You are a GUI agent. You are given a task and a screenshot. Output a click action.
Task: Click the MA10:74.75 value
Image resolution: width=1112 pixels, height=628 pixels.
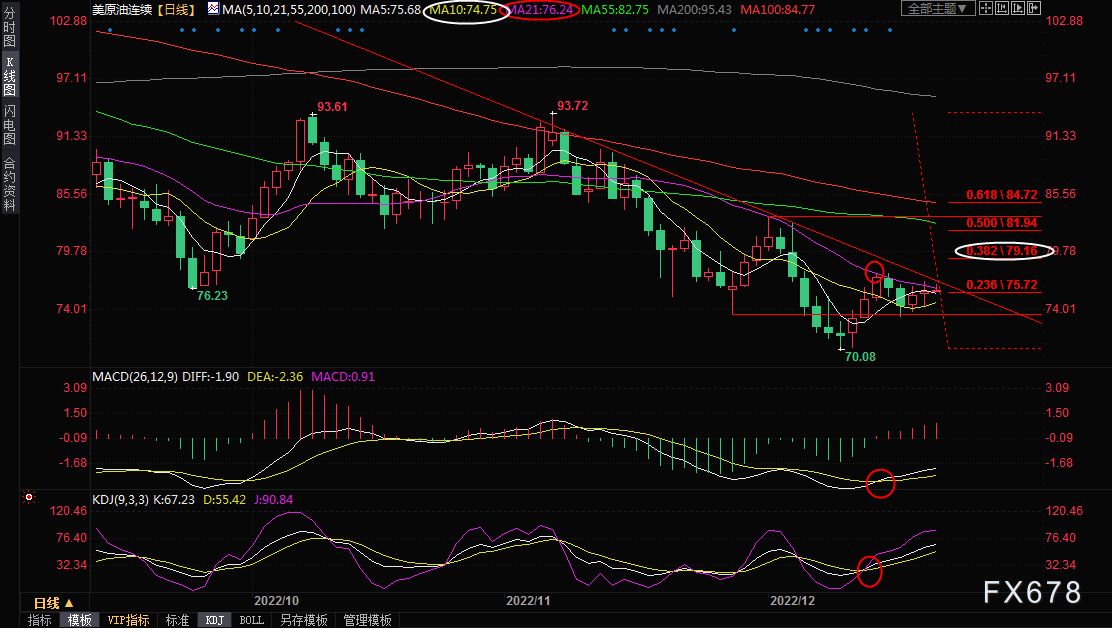click(x=463, y=9)
